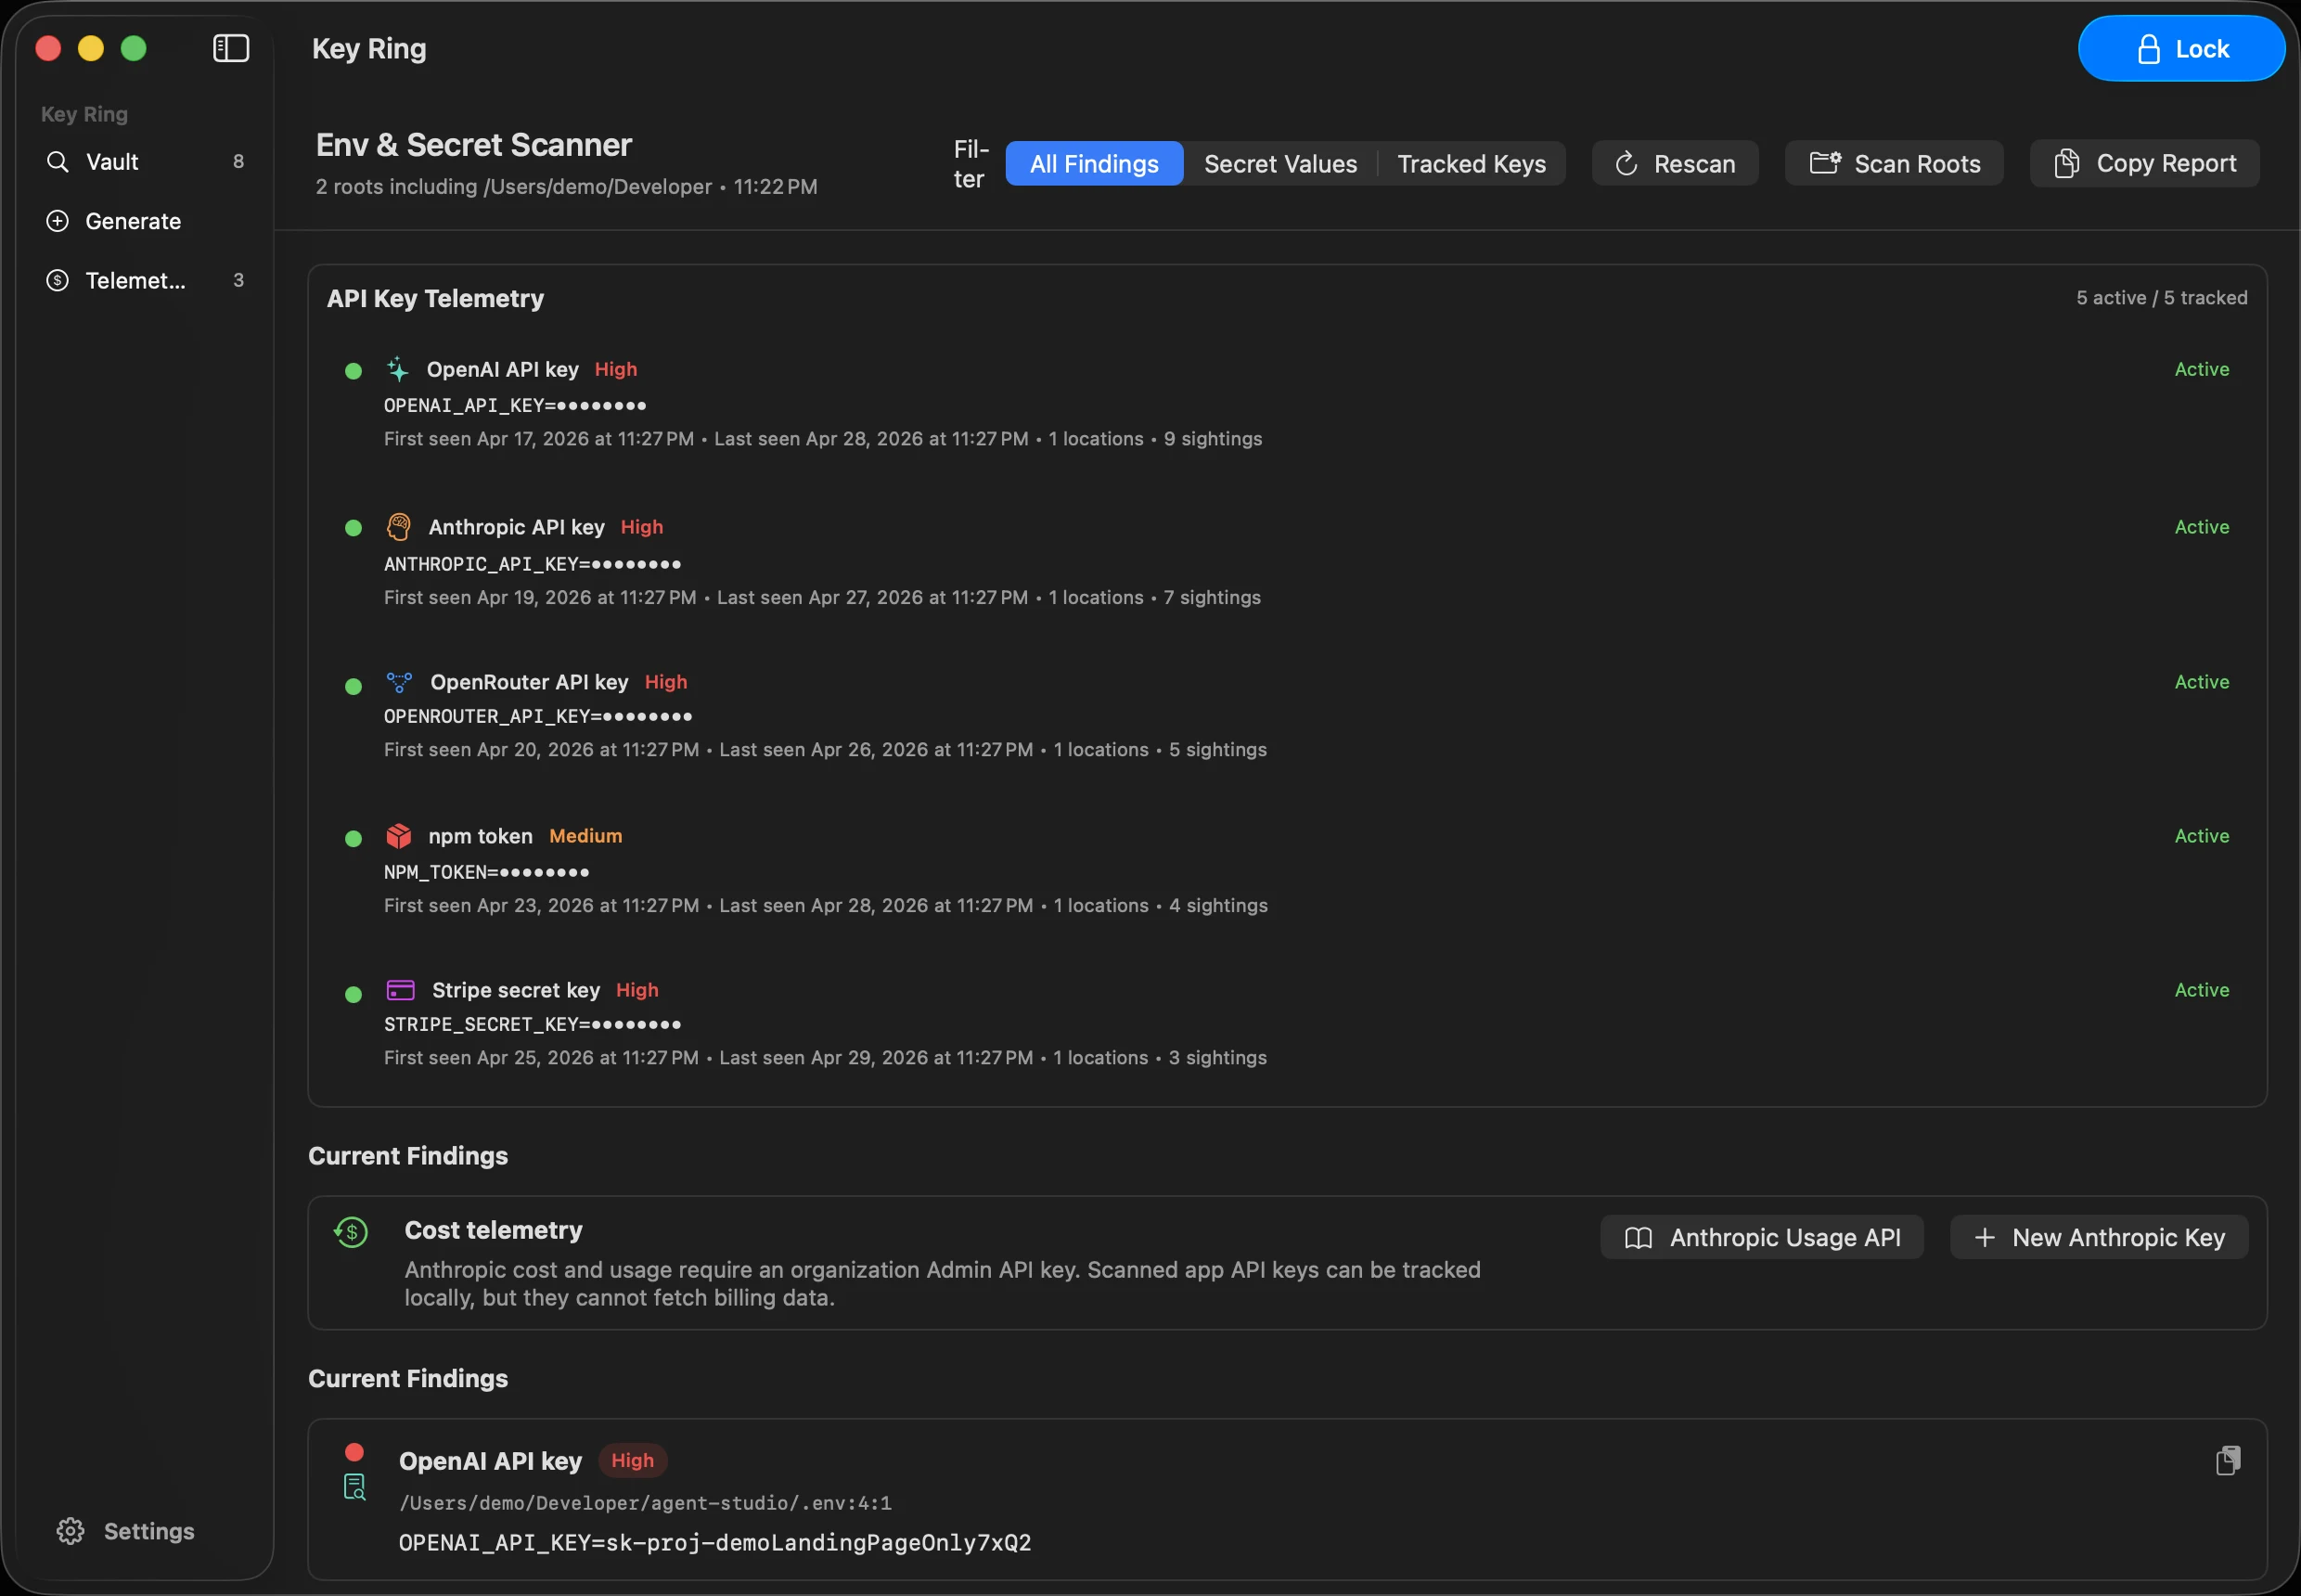Click the masked ANTHROPIC_API_KEY value

(533, 564)
